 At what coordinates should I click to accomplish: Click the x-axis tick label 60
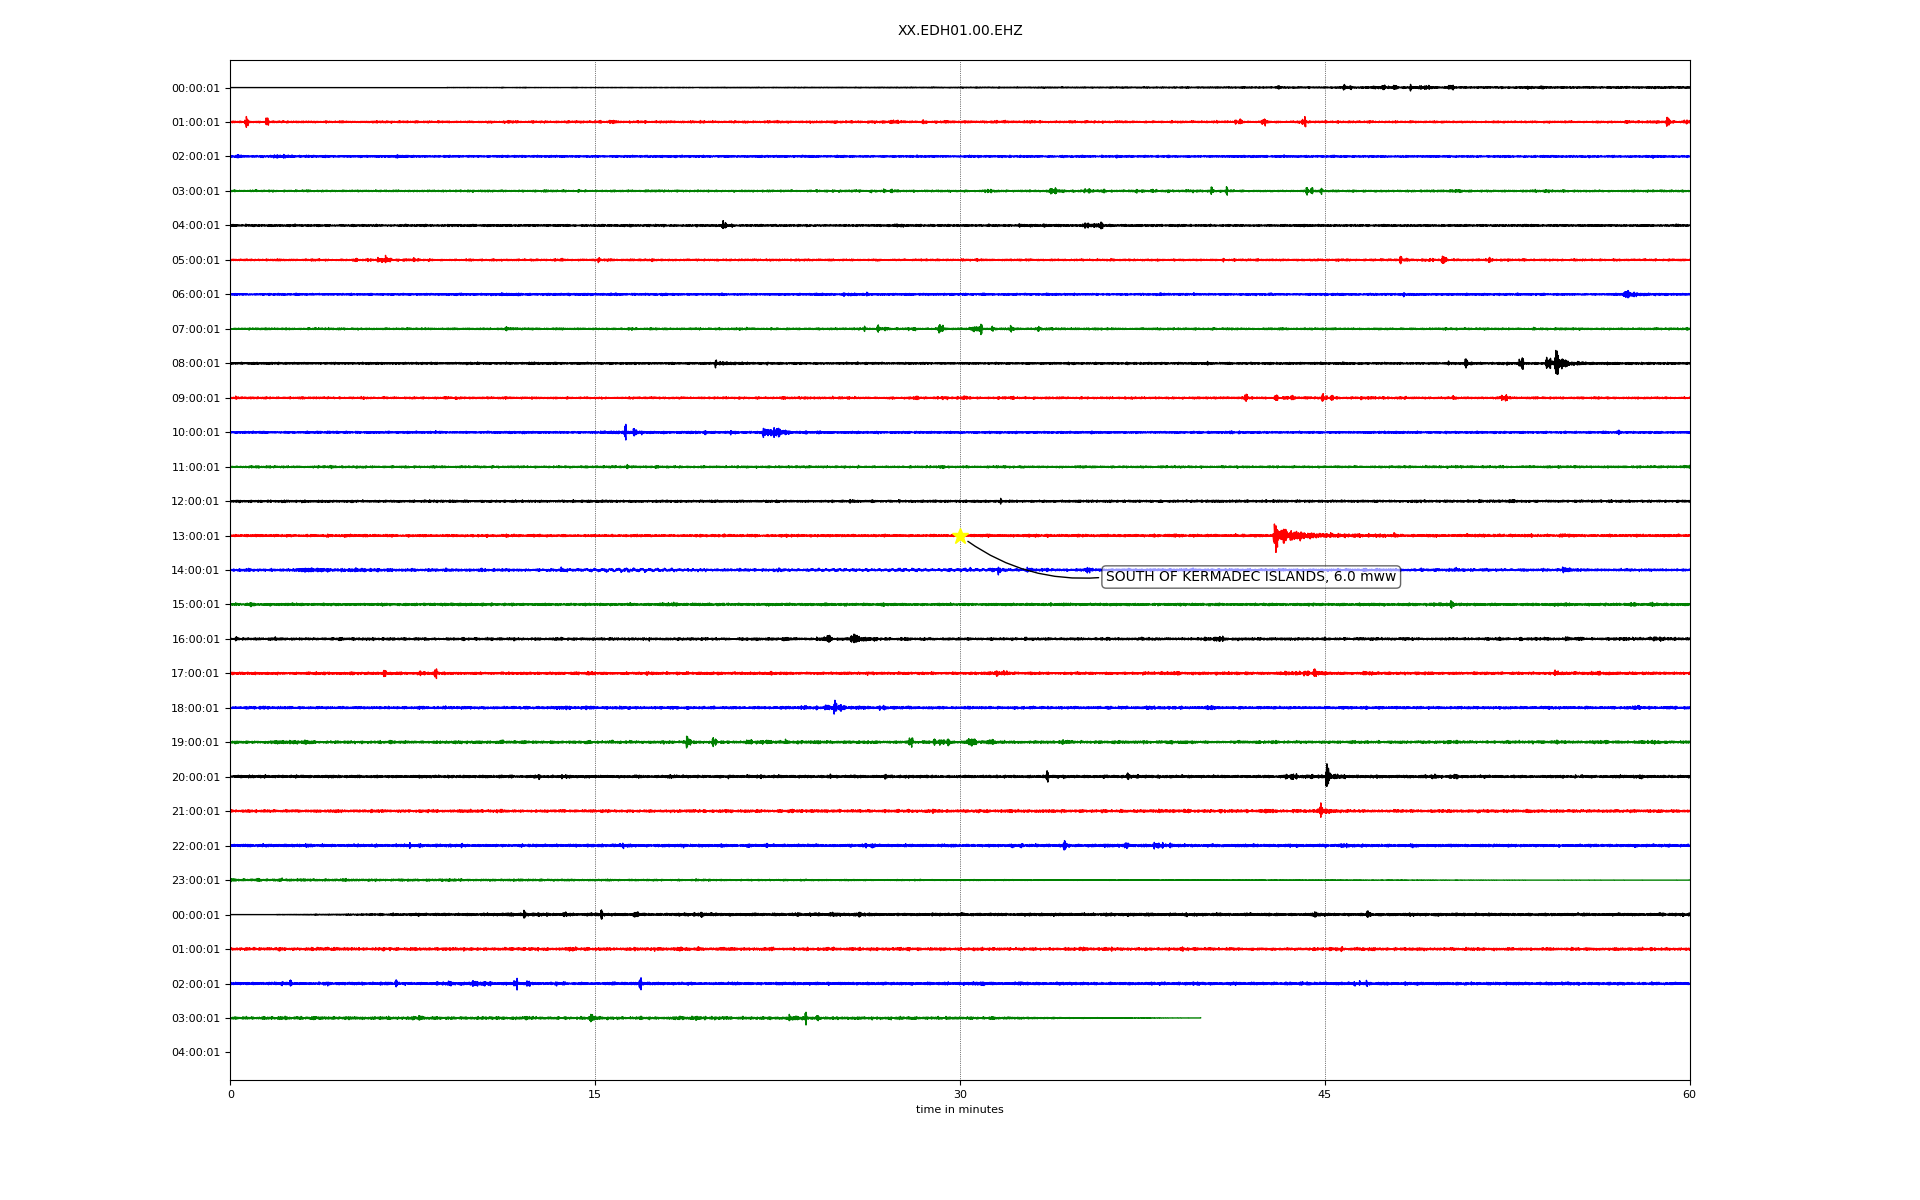tap(1689, 1094)
